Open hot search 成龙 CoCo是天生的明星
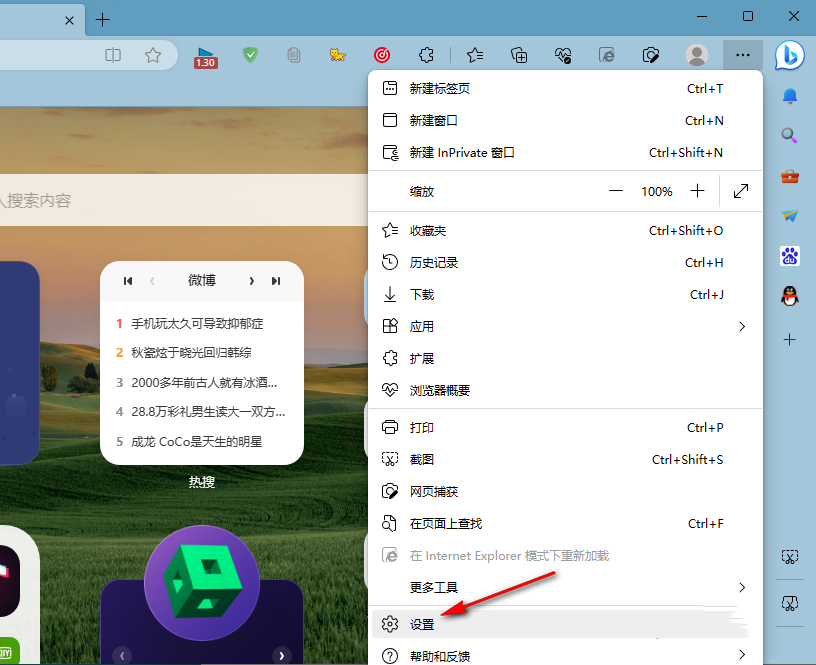Image resolution: width=816 pixels, height=665 pixels. 196,442
